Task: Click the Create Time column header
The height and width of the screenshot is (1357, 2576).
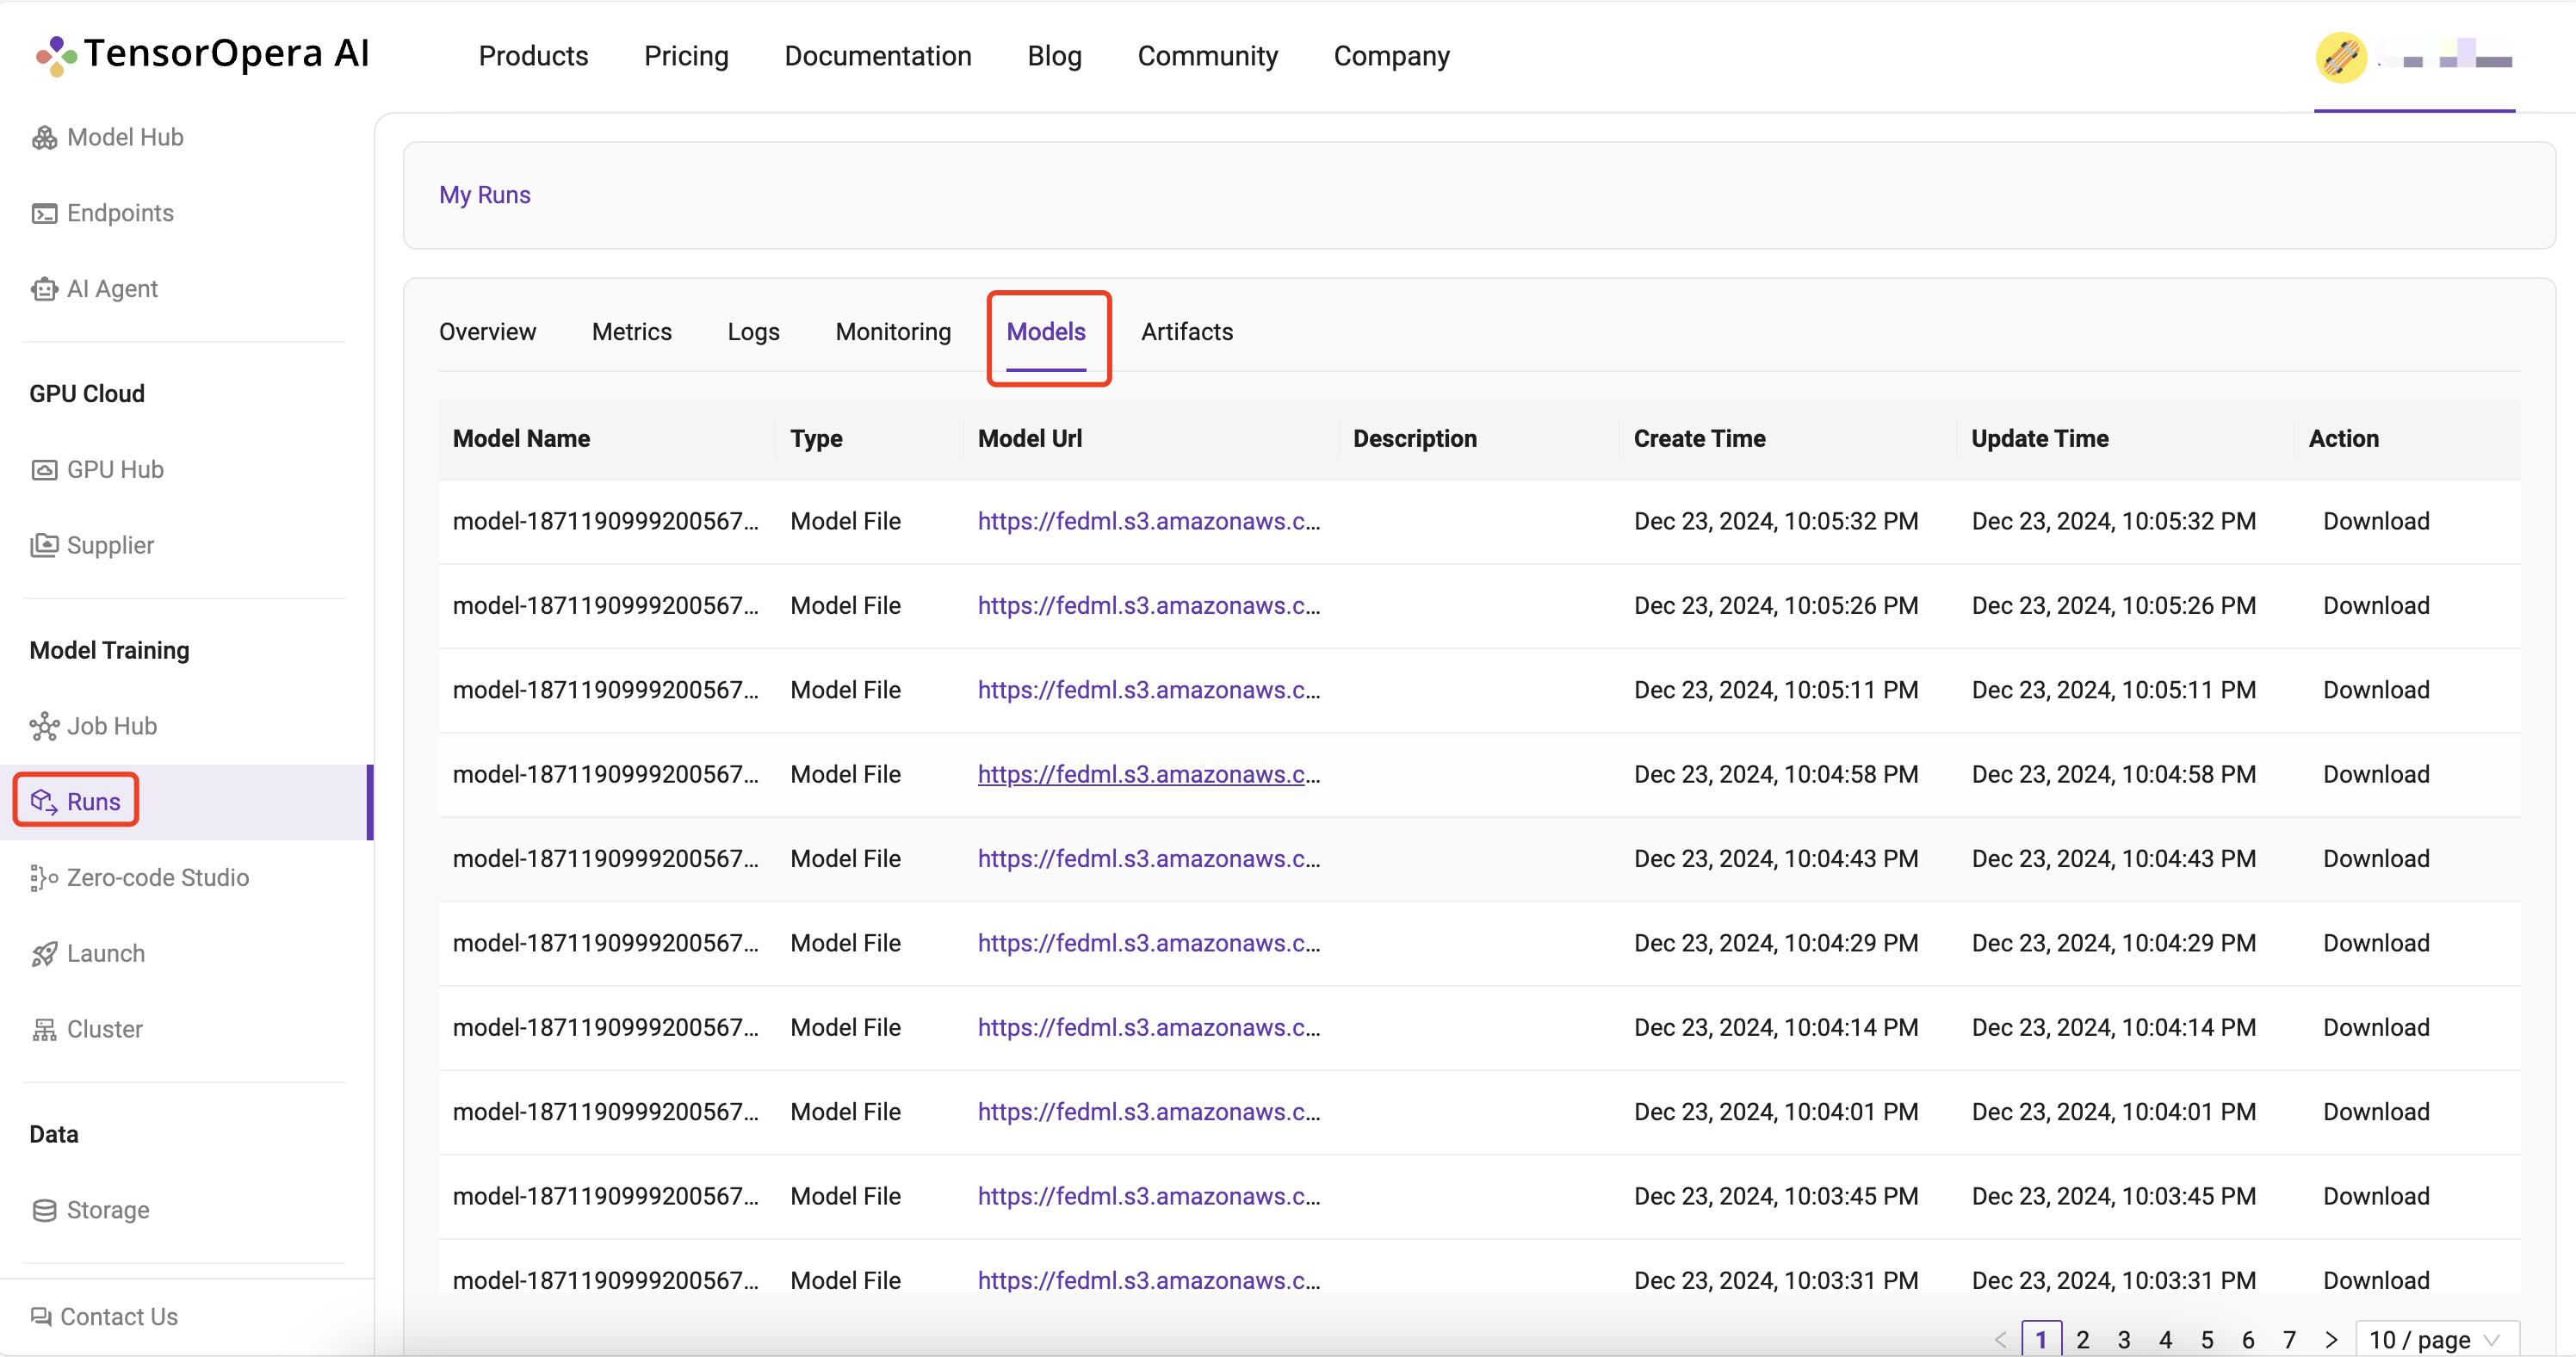Action: coord(1699,439)
